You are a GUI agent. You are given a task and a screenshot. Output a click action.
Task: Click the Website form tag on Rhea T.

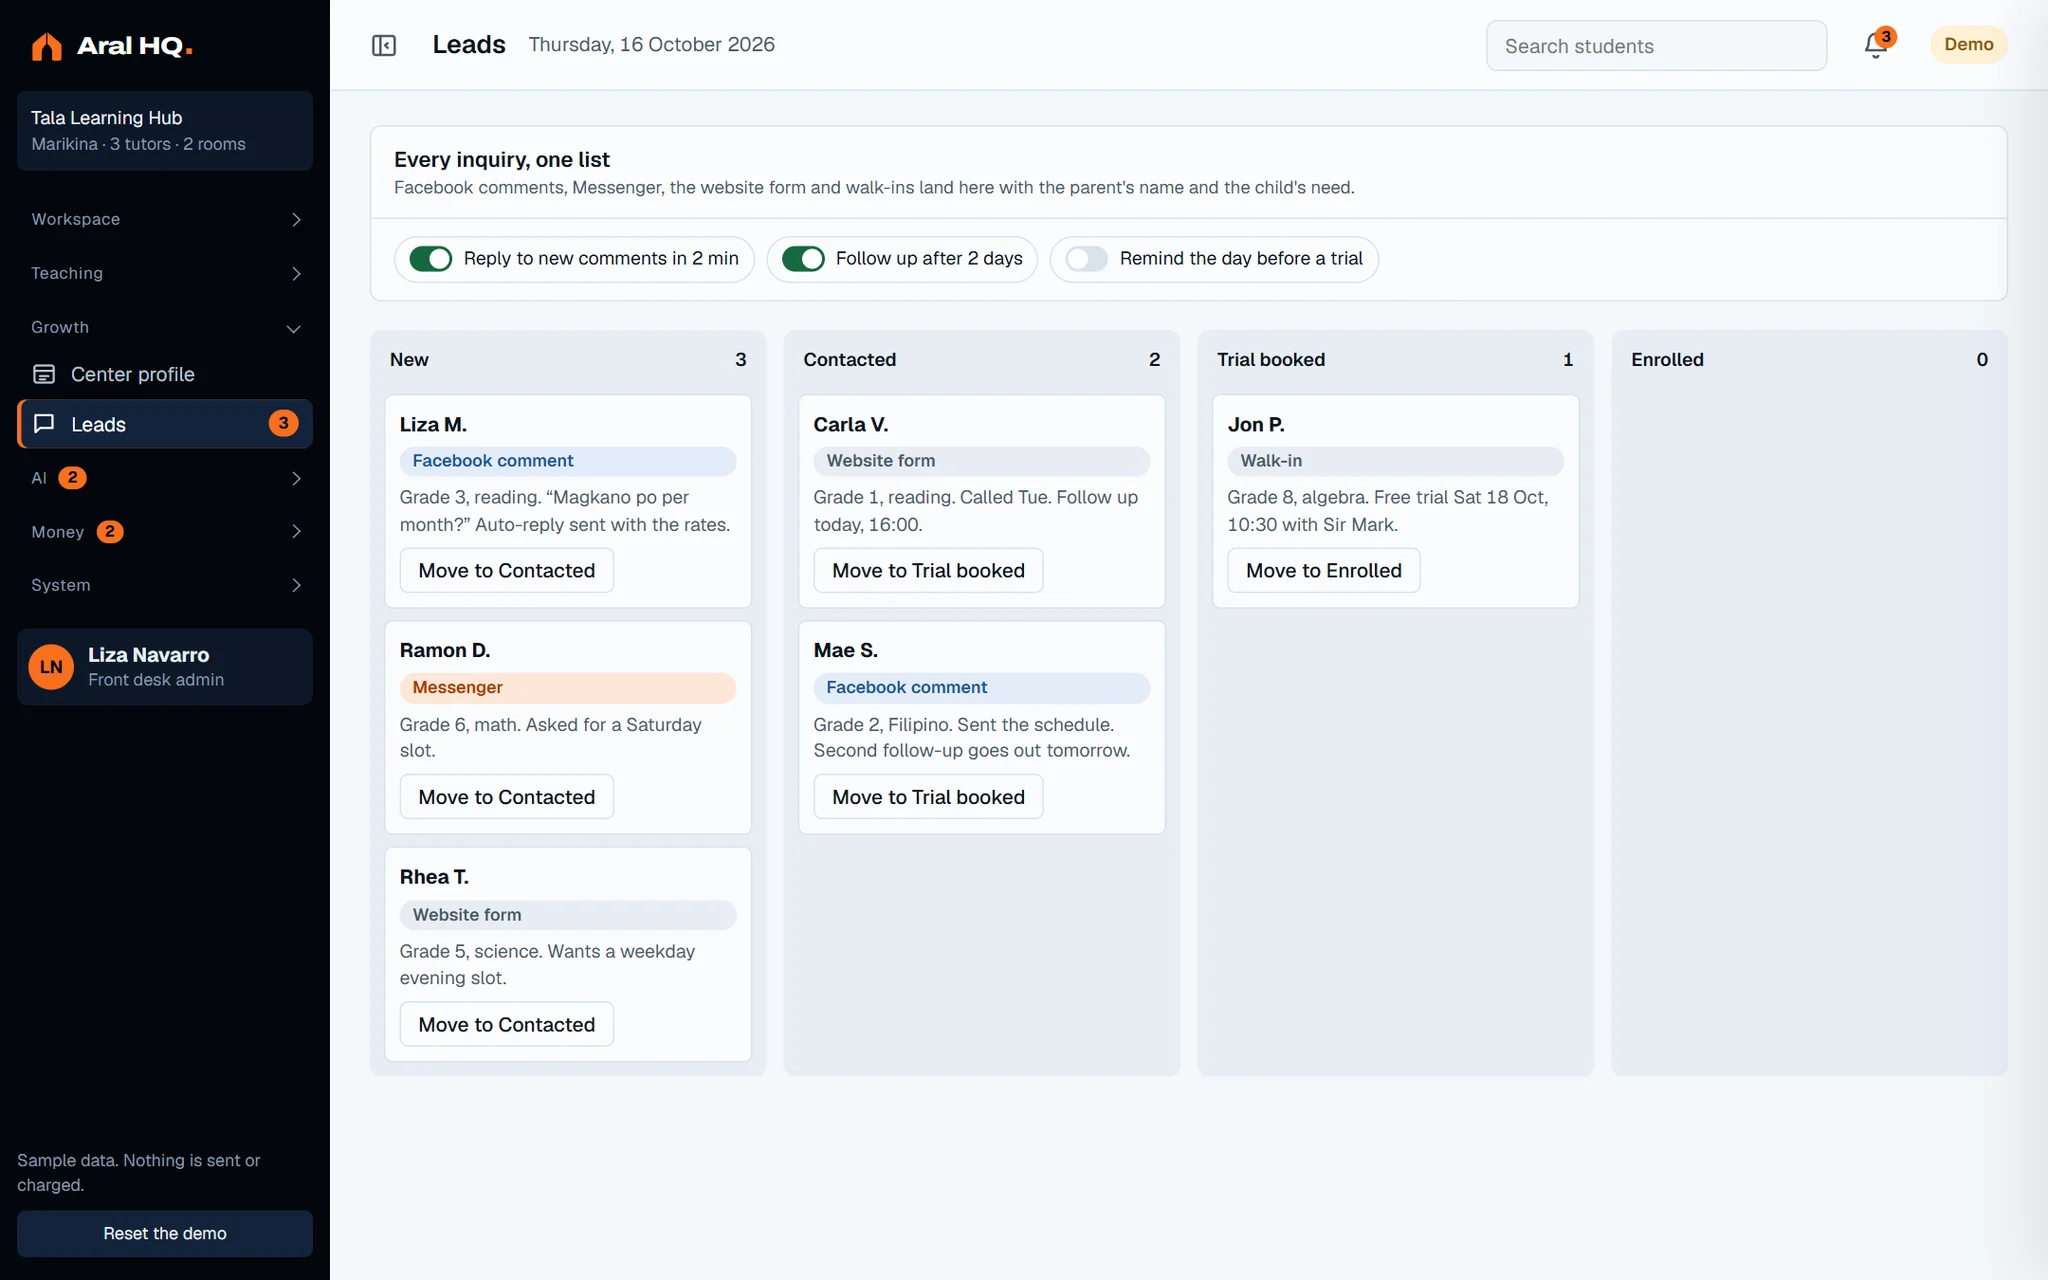(568, 915)
